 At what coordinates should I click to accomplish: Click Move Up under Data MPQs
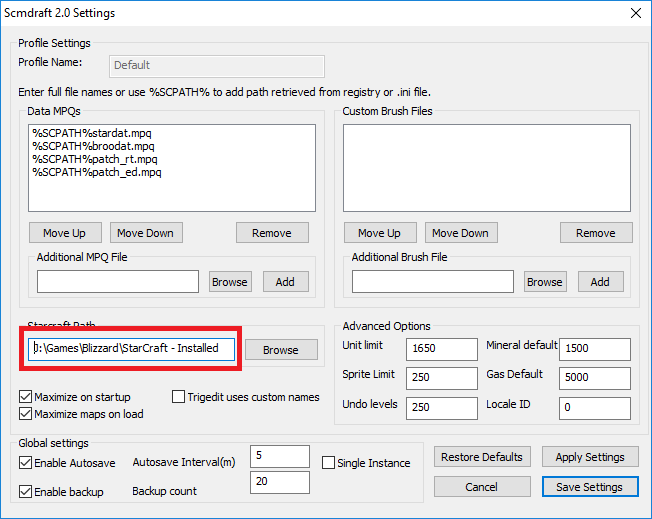coord(64,233)
